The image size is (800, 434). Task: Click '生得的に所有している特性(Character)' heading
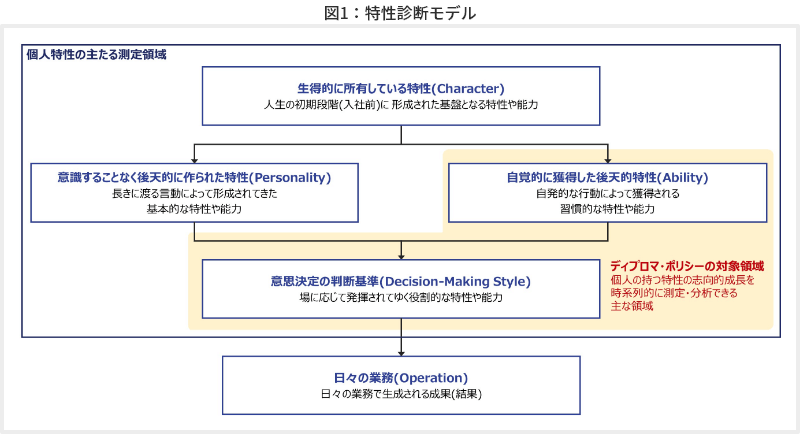pyautogui.click(x=401, y=88)
